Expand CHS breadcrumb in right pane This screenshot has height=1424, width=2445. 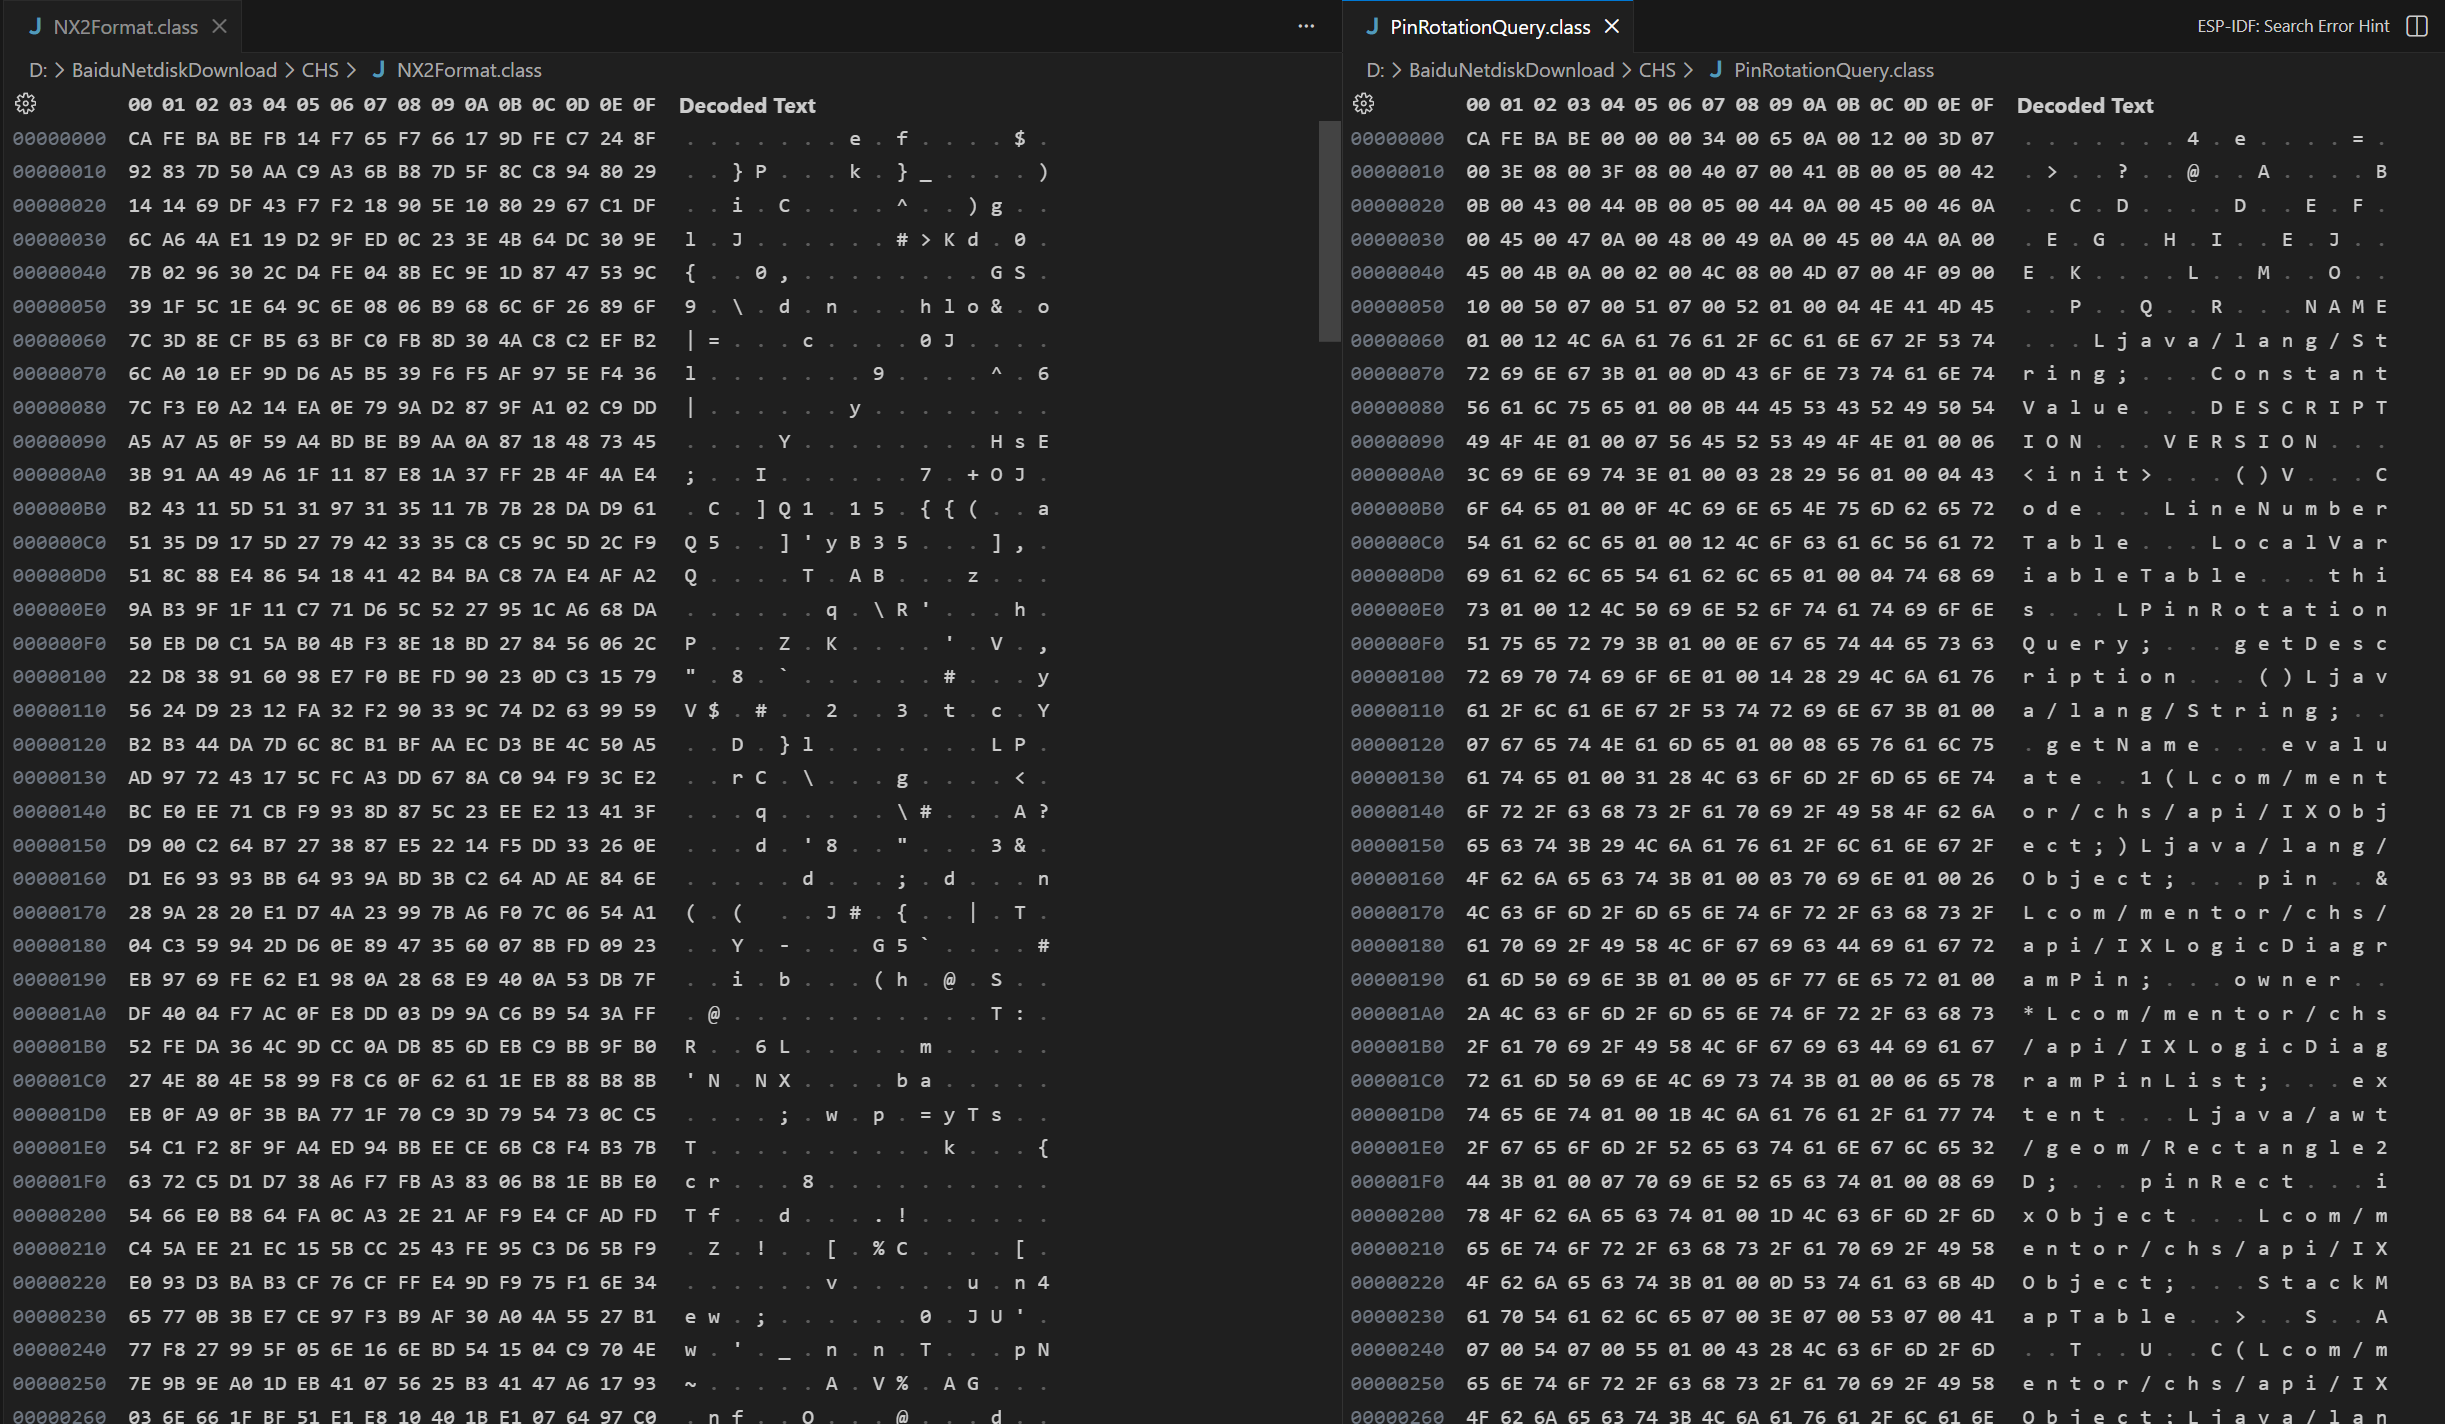point(1657,70)
